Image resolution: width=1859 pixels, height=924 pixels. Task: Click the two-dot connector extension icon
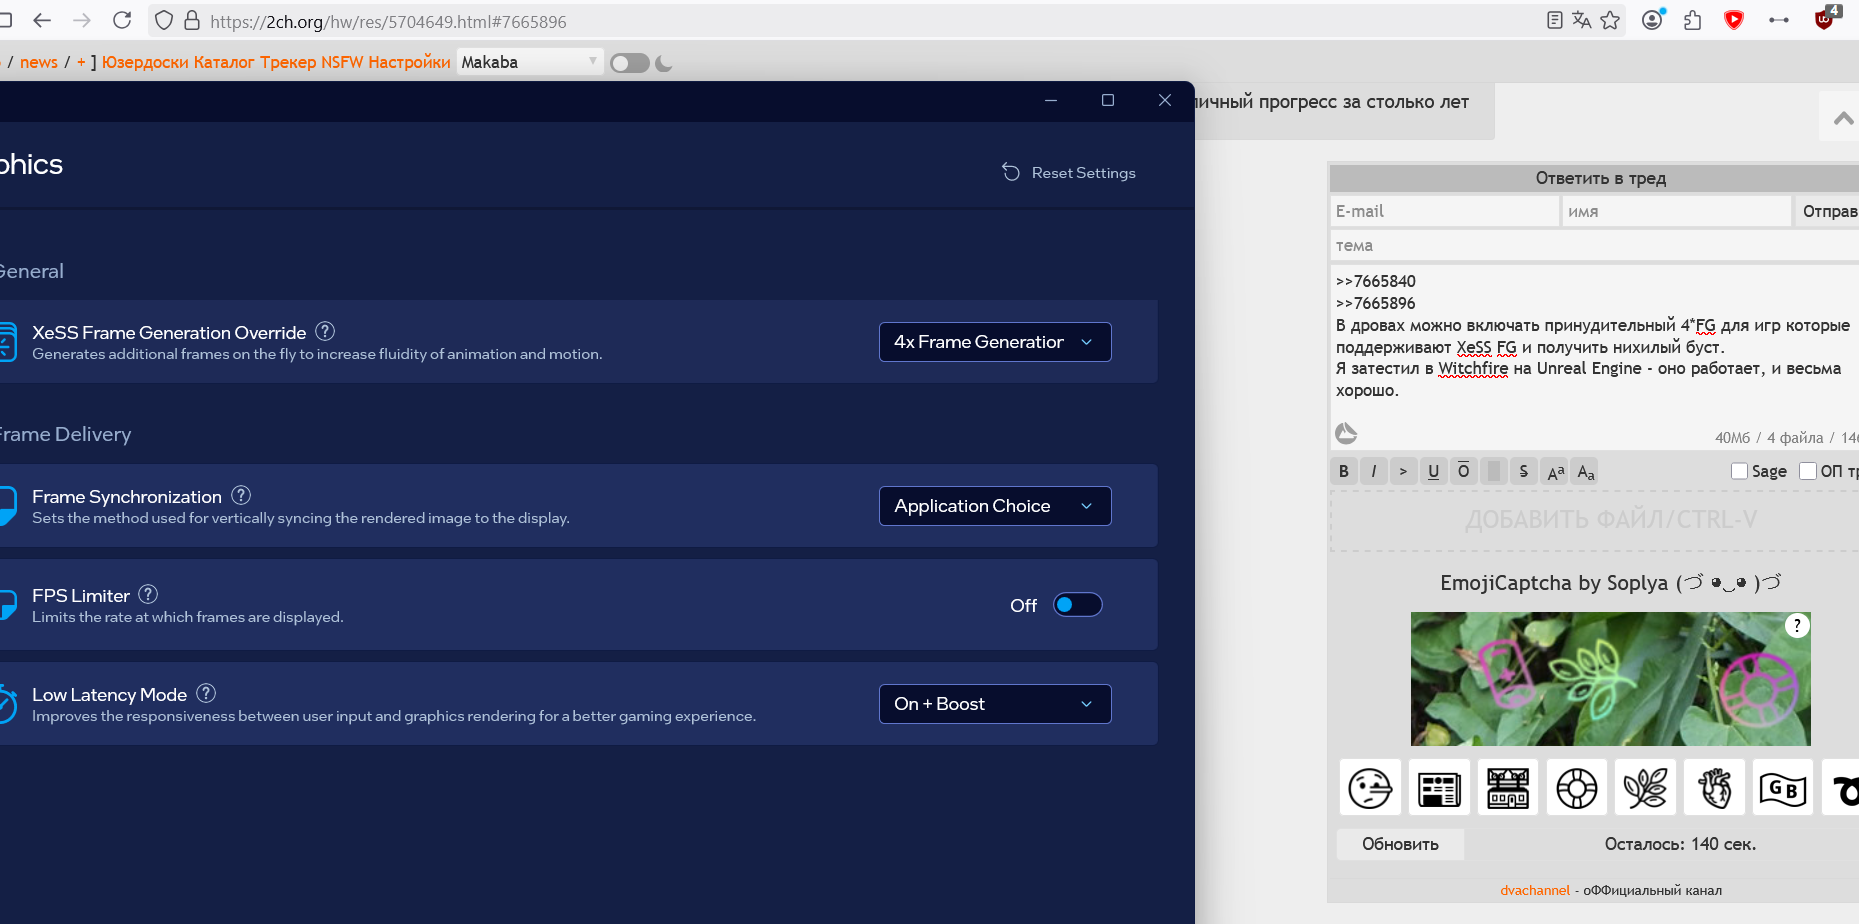coord(1779,20)
